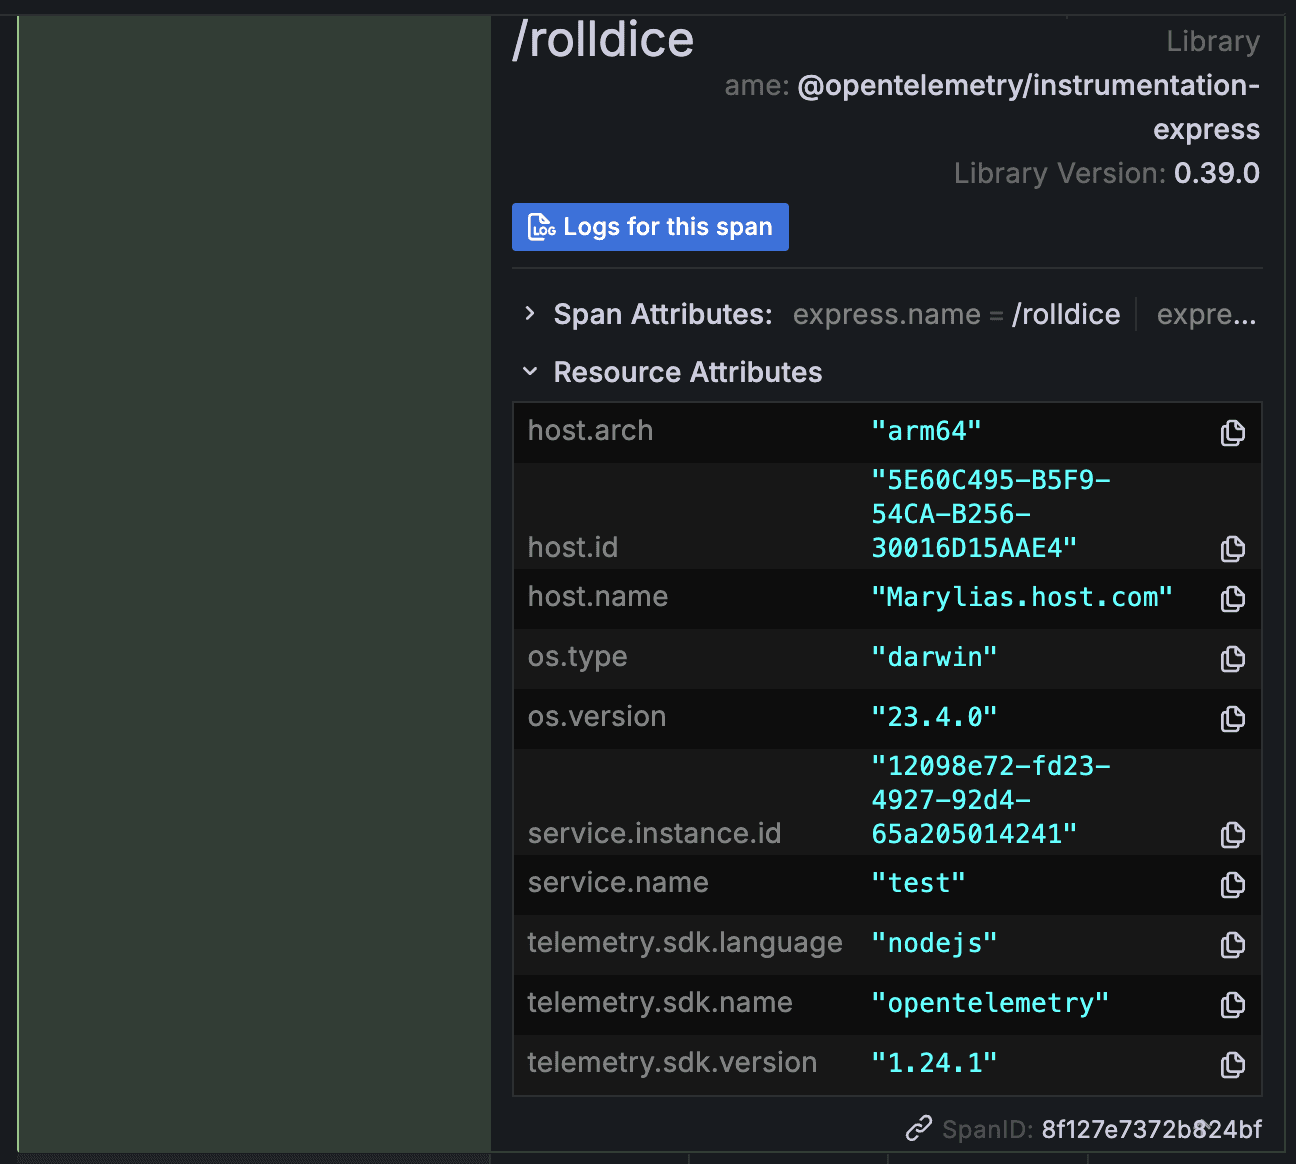Click the host.id key label
Image resolution: width=1296 pixels, height=1164 pixels.
(x=573, y=548)
